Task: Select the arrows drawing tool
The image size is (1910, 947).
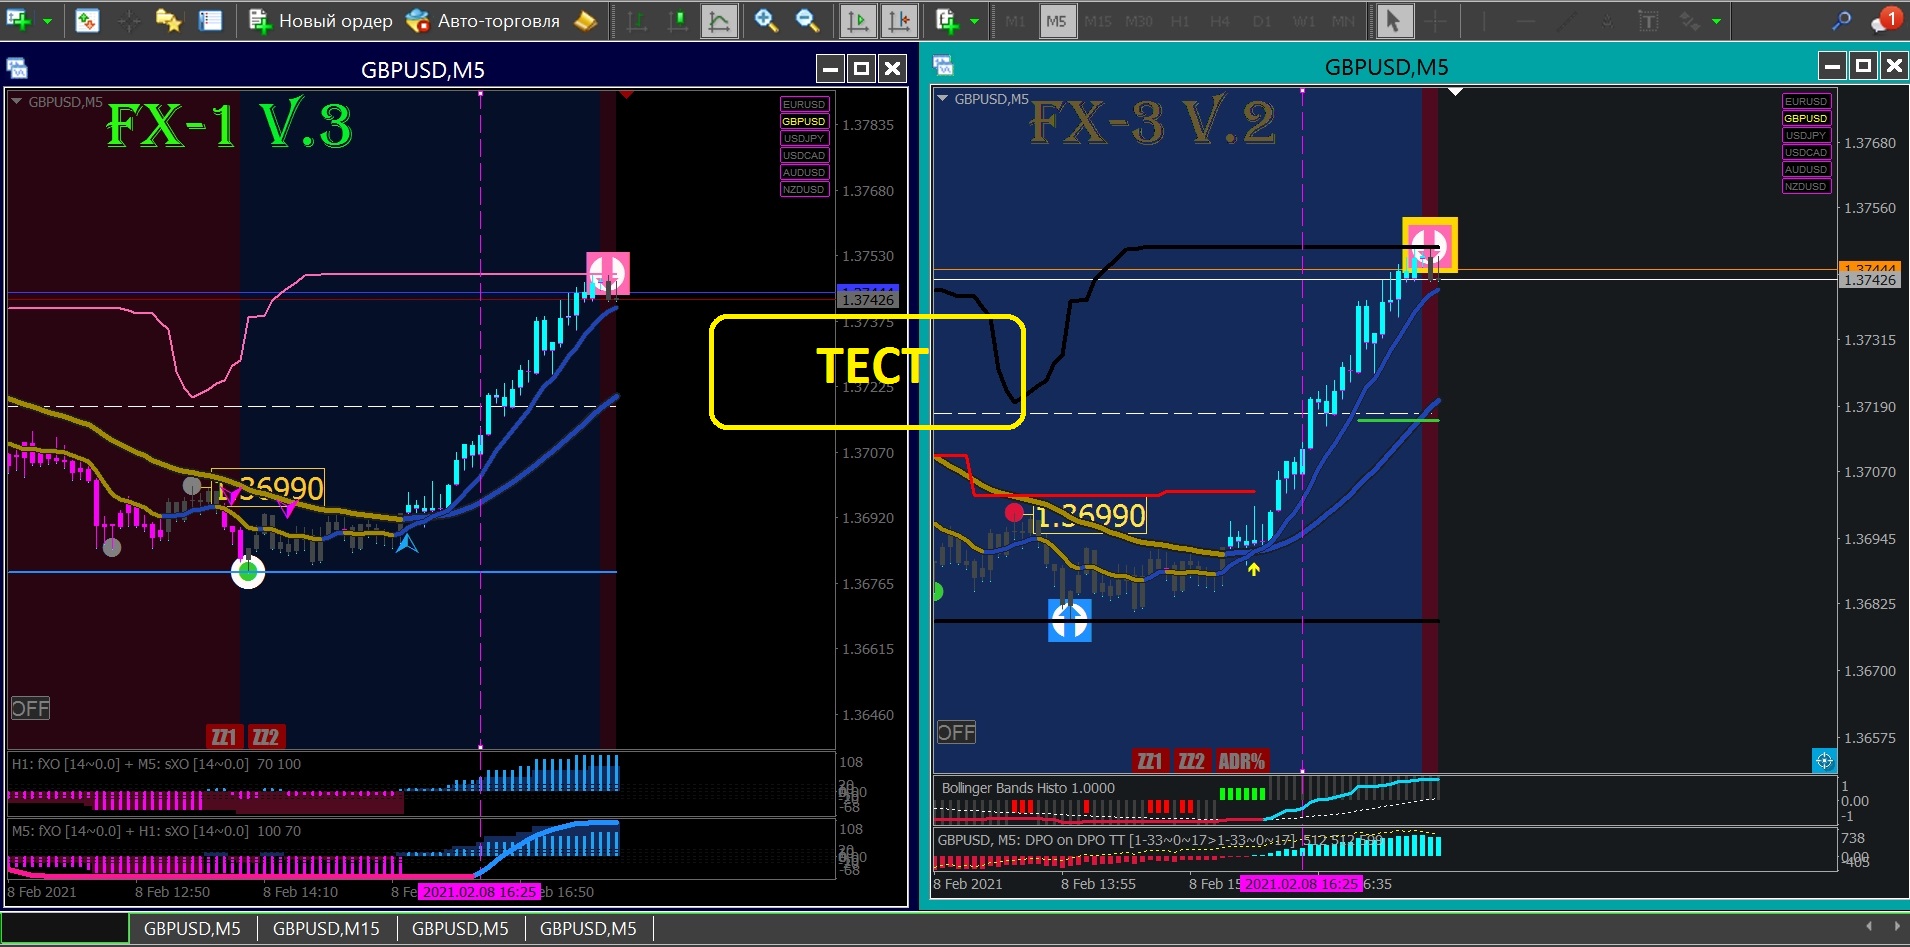Action: point(1689,20)
